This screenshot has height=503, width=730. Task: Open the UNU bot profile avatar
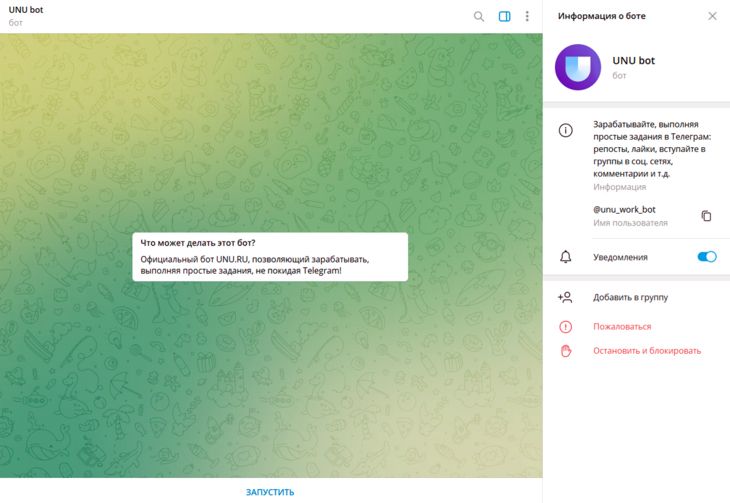[578, 67]
